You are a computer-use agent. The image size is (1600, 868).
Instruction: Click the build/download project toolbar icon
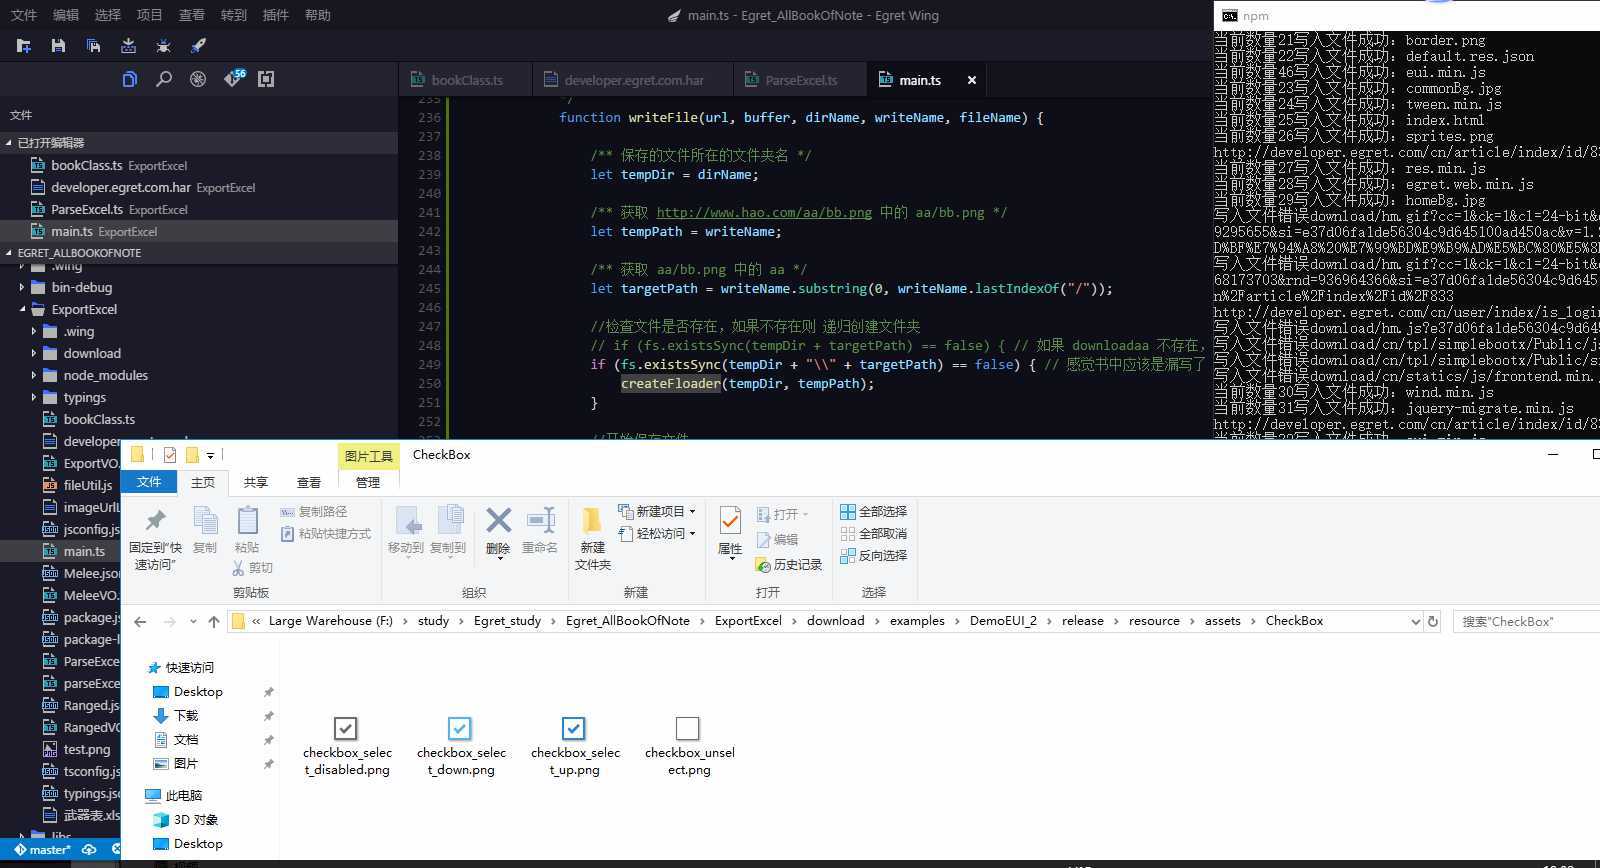pos(128,46)
